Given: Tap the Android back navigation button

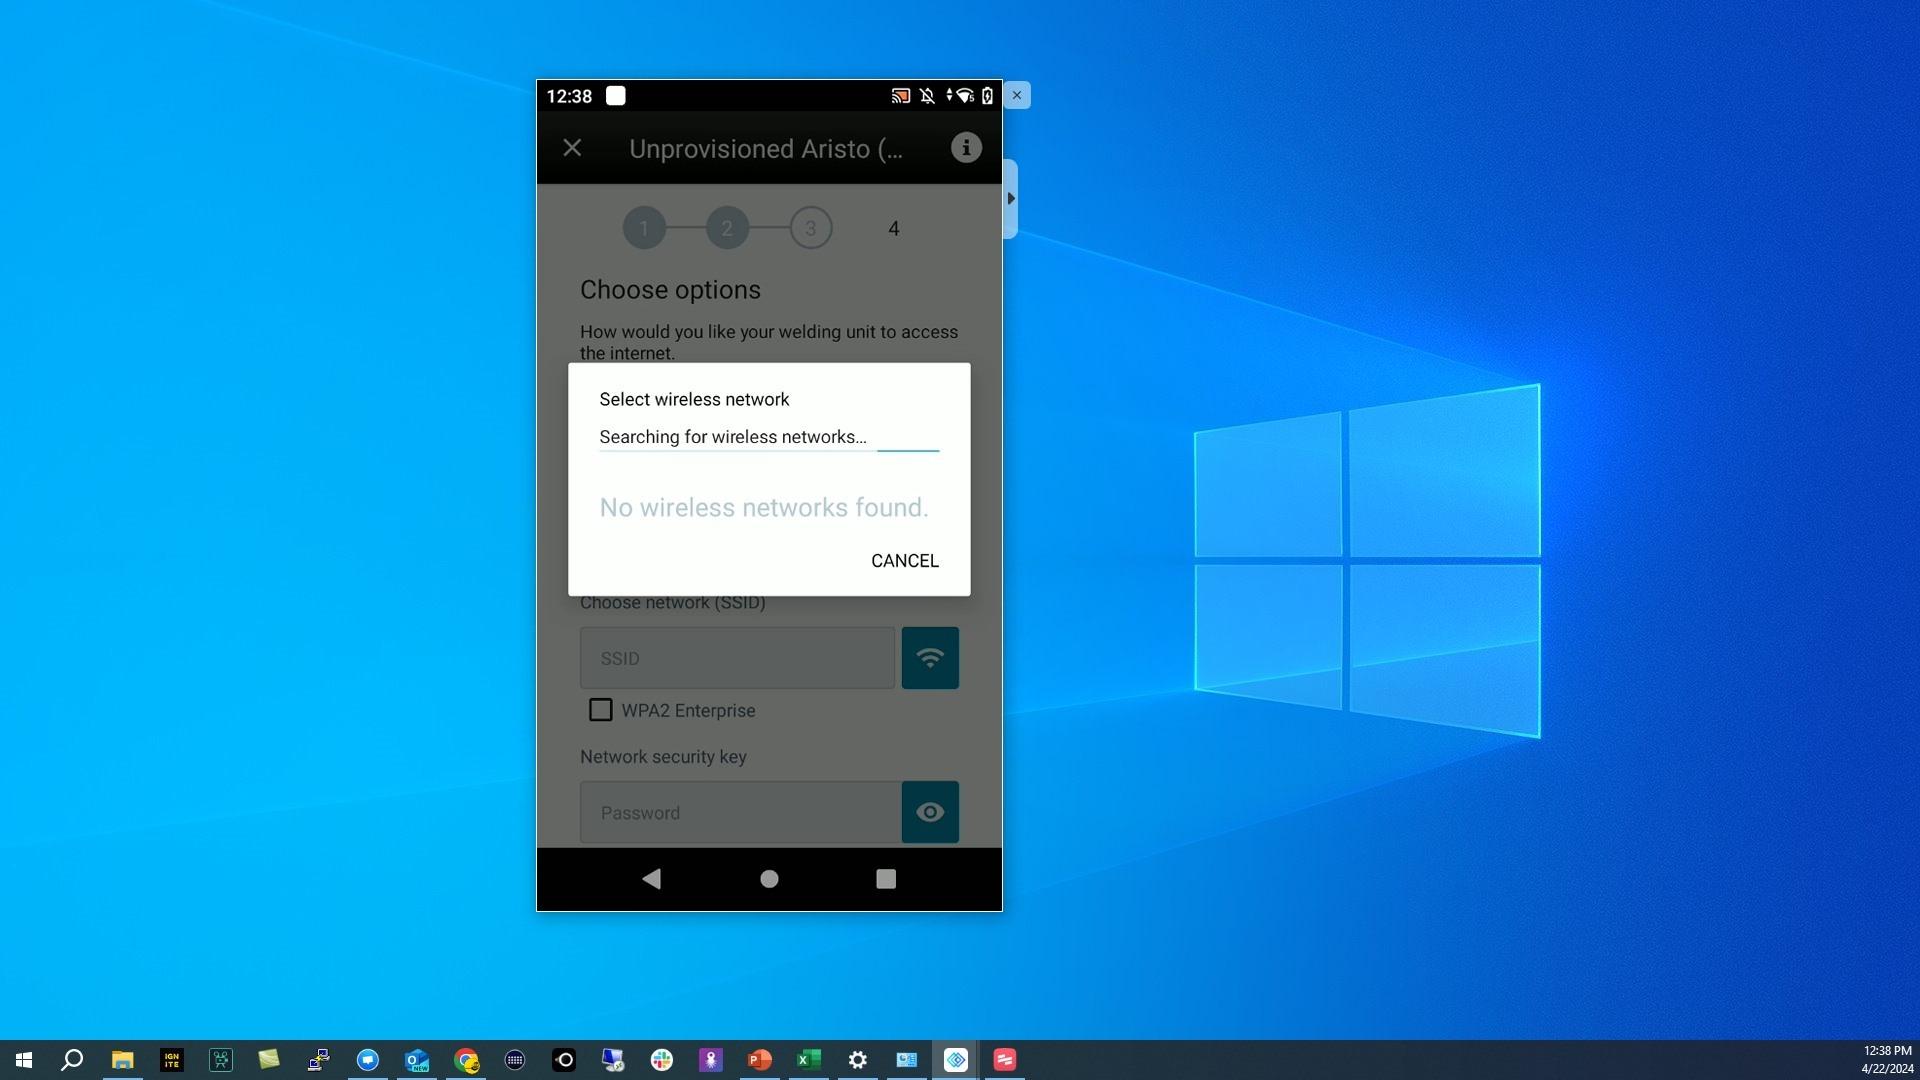Looking at the screenshot, I should [x=652, y=879].
